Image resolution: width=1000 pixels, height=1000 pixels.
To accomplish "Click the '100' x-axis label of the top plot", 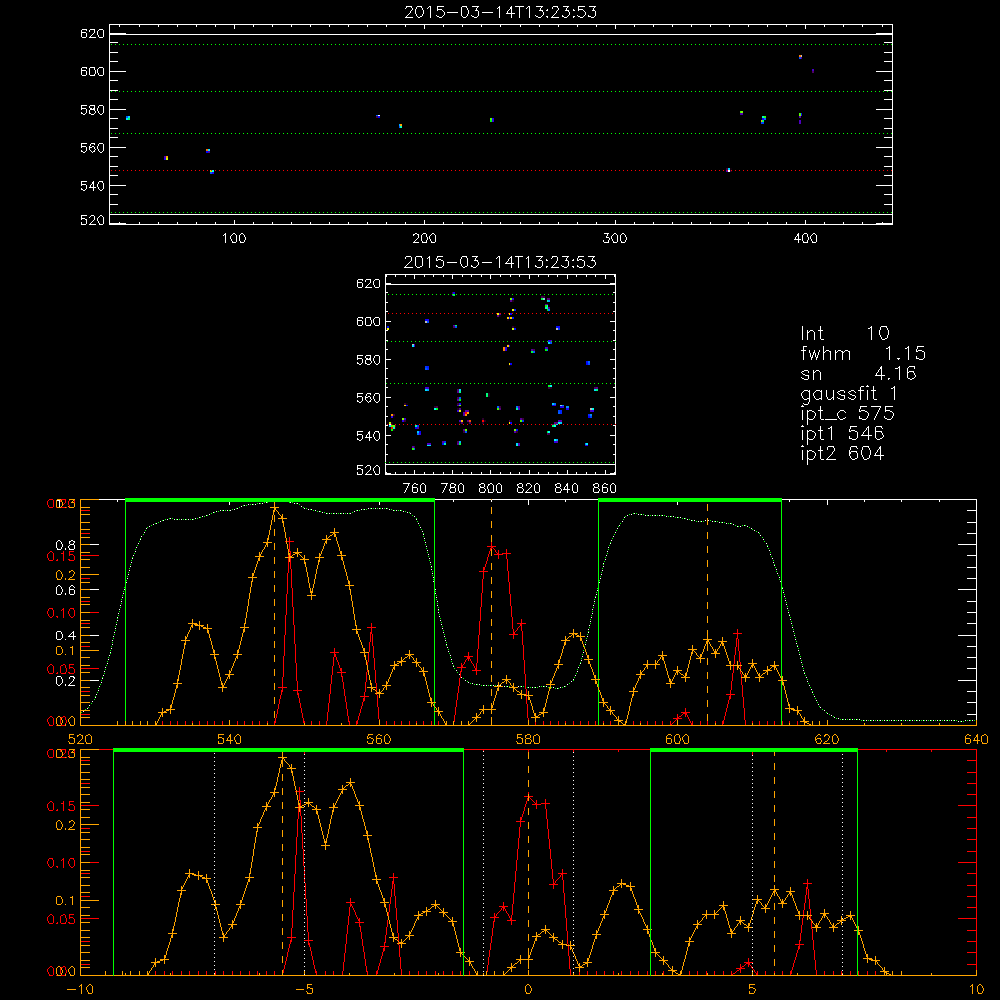I will click(234, 239).
